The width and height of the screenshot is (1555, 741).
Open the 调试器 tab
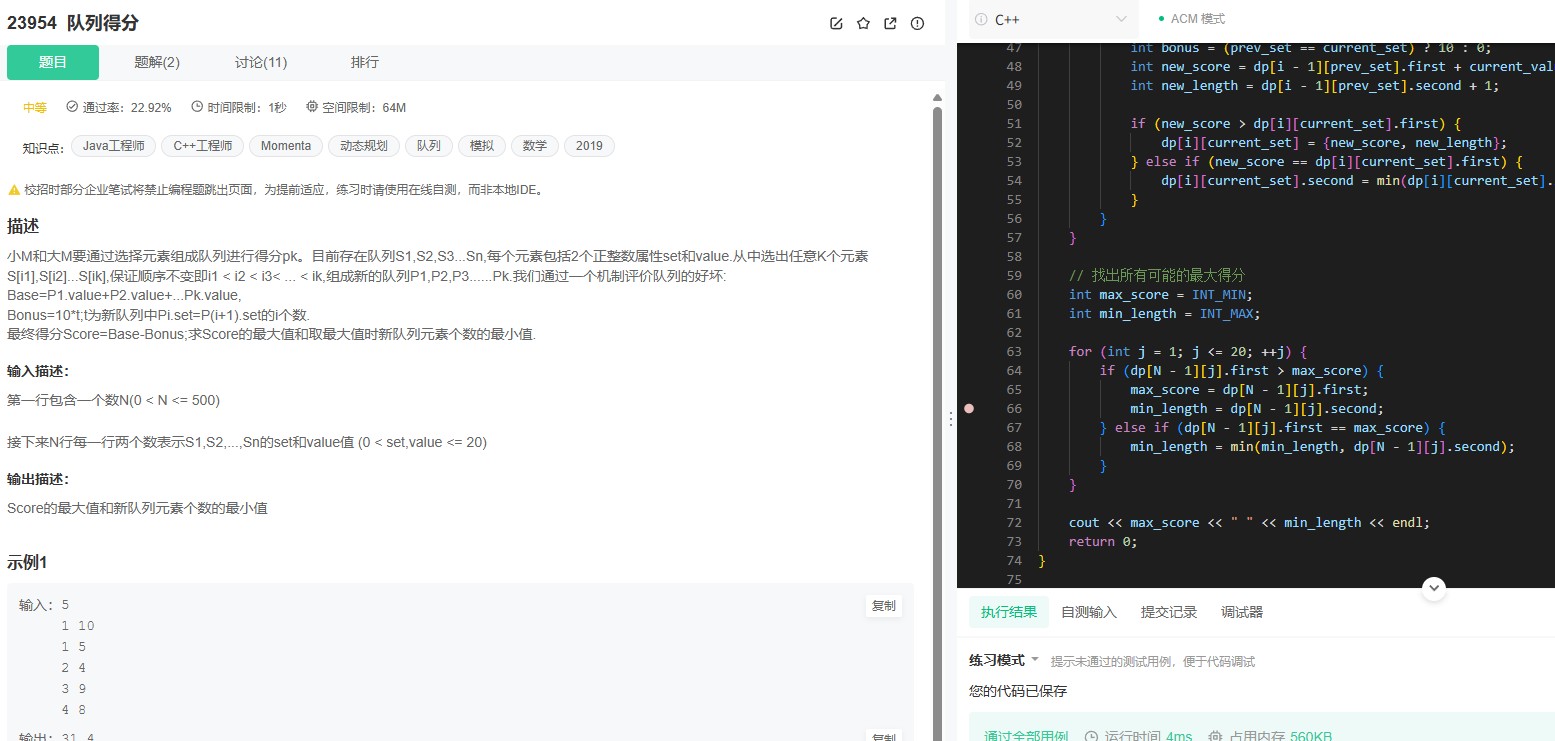pos(1241,611)
